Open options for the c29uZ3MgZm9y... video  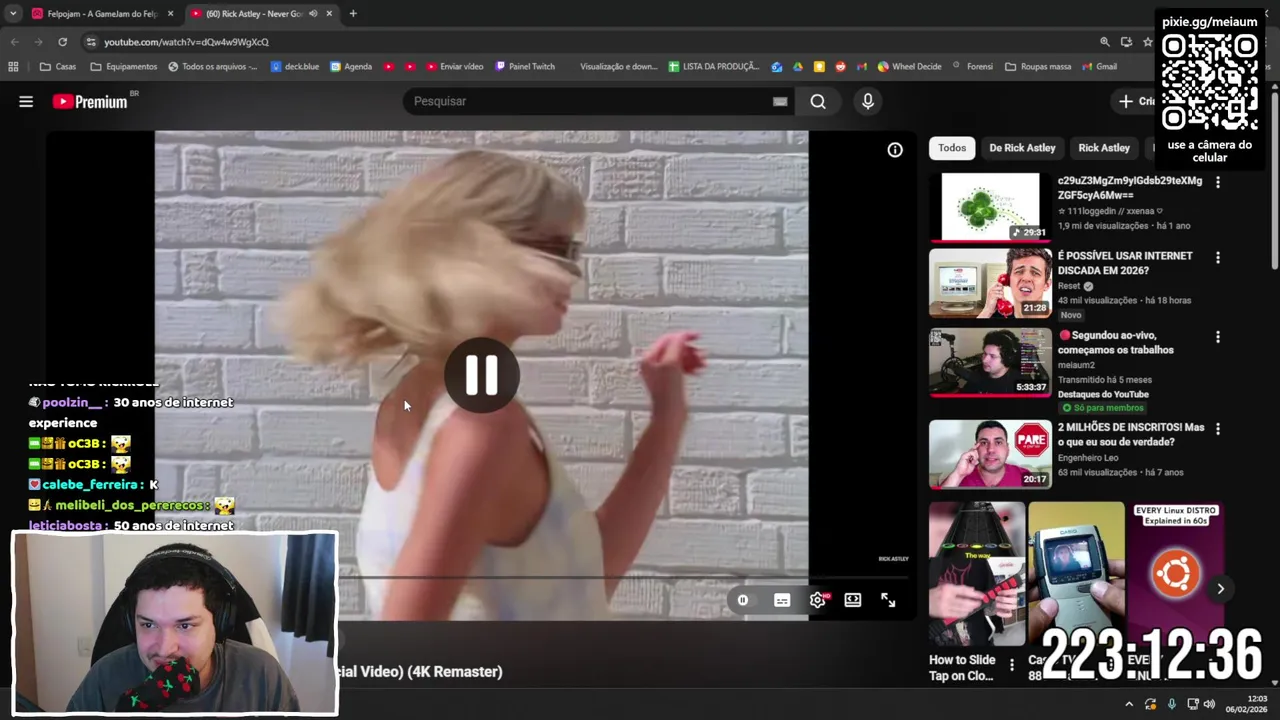click(x=1217, y=182)
